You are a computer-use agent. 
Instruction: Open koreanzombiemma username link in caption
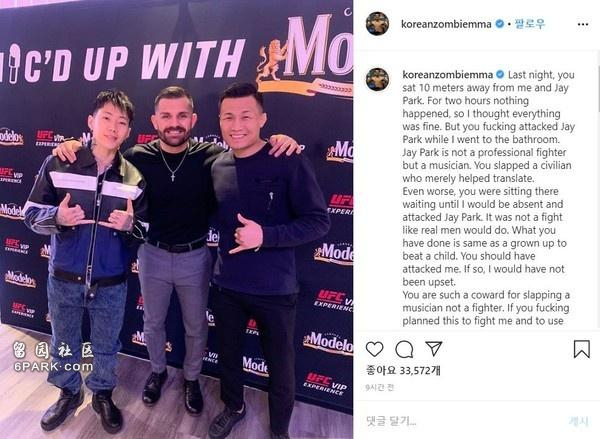click(x=448, y=75)
